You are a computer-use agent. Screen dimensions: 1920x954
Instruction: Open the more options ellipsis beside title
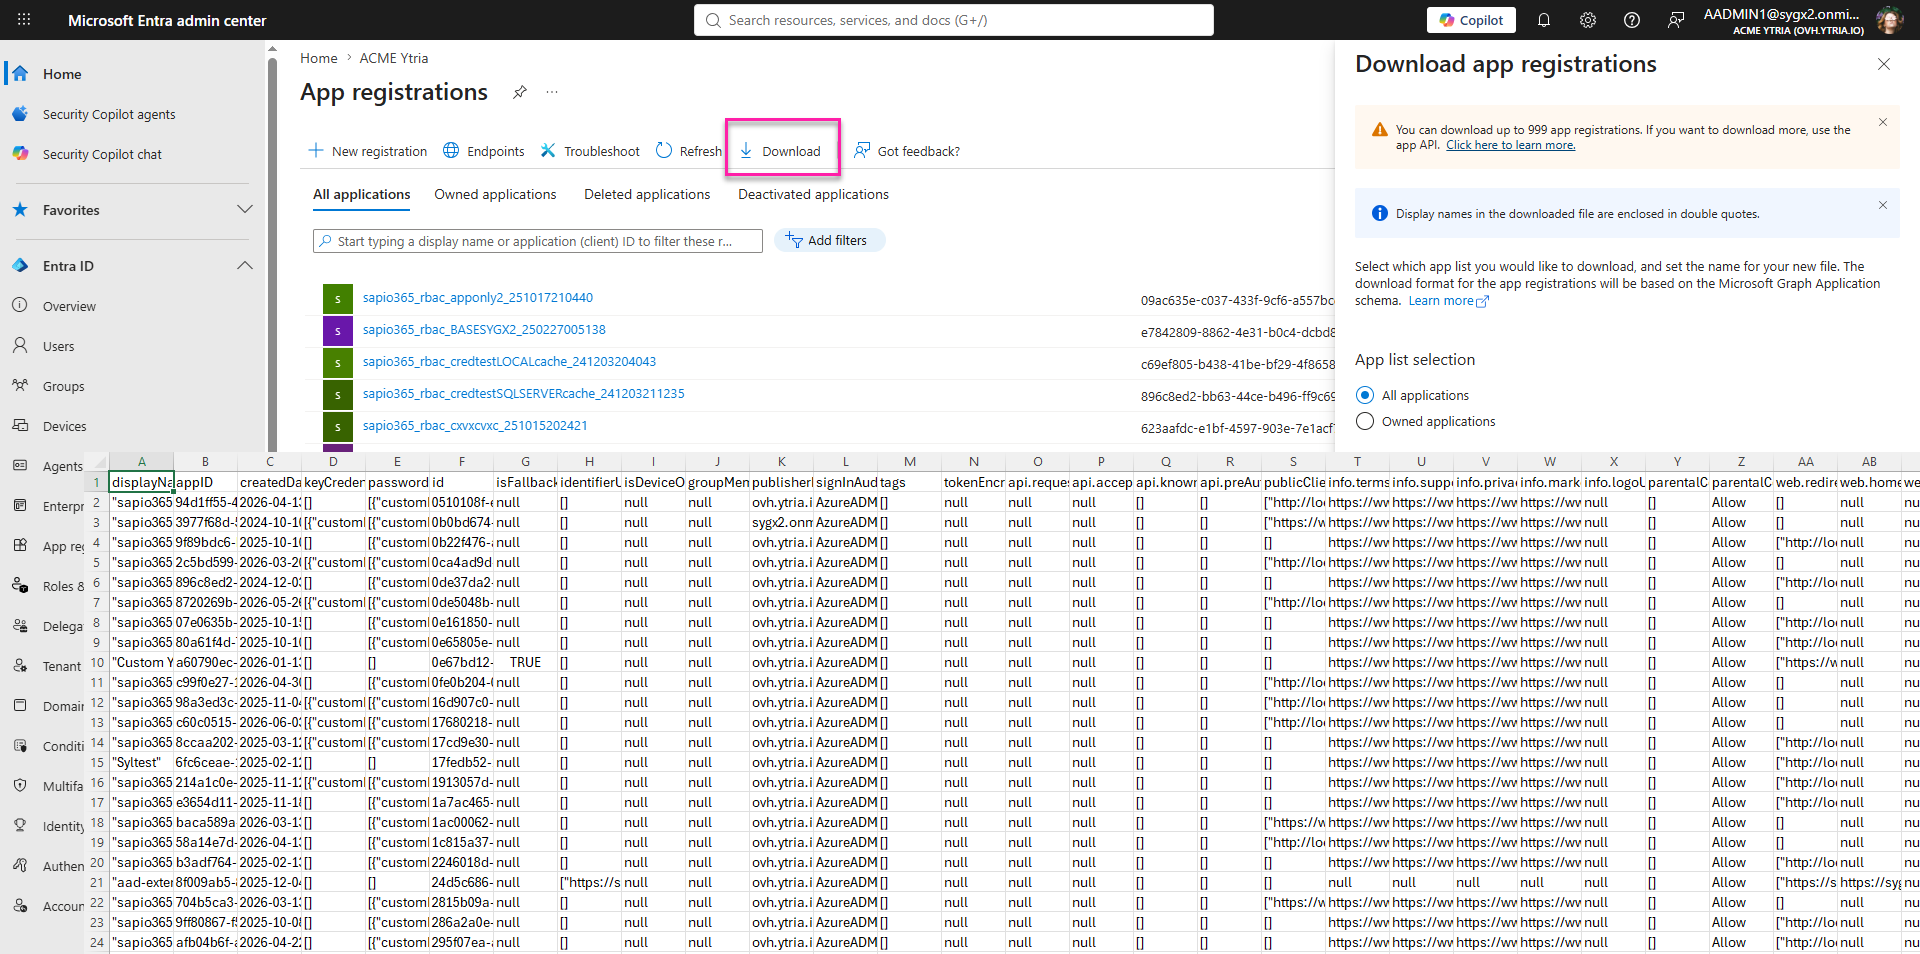pyautogui.click(x=552, y=92)
